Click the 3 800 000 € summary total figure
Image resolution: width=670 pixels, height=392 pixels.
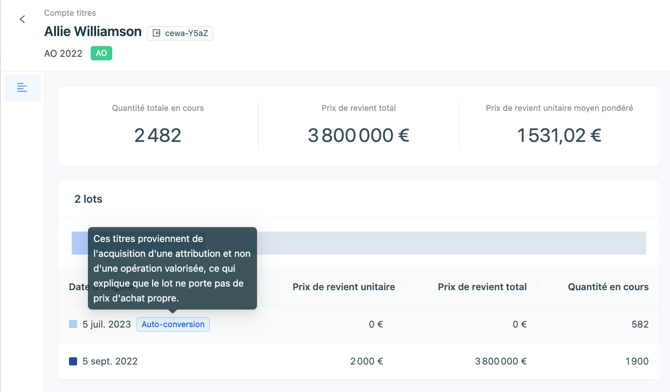pos(359,136)
